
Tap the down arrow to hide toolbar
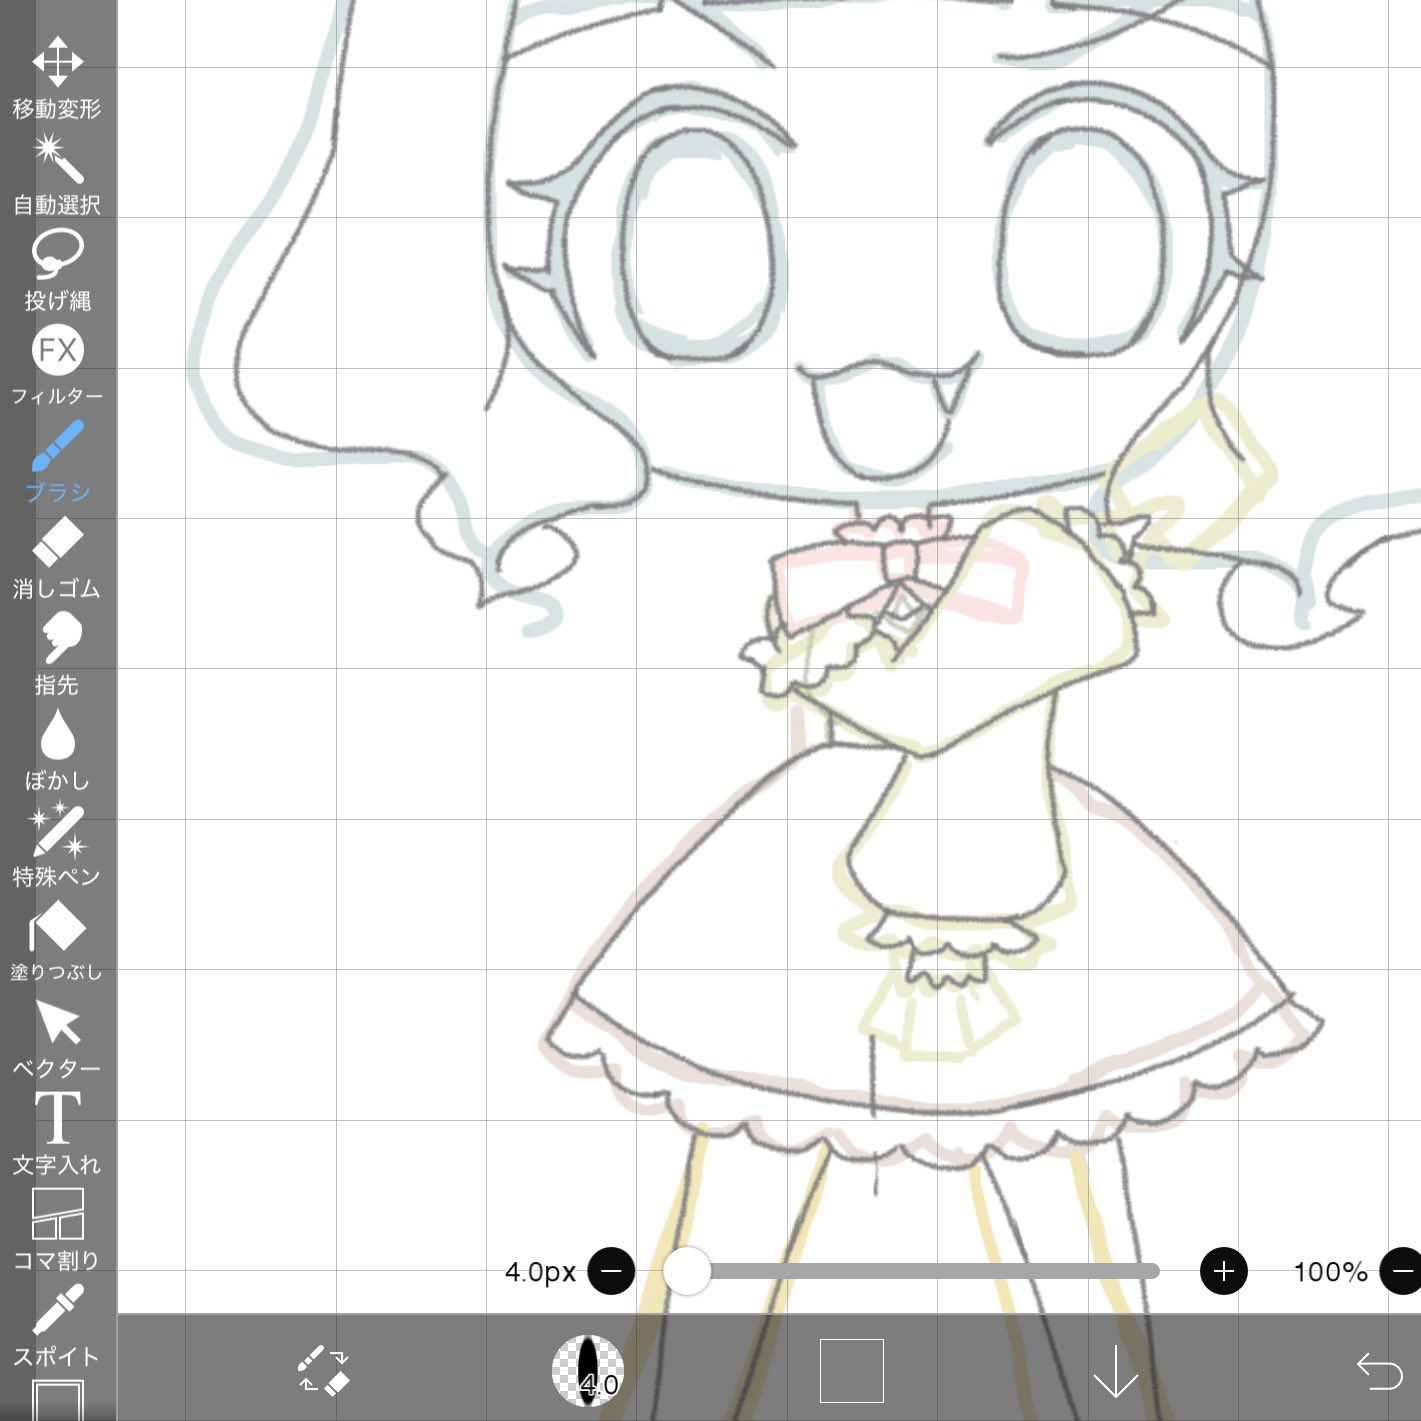point(1116,1371)
